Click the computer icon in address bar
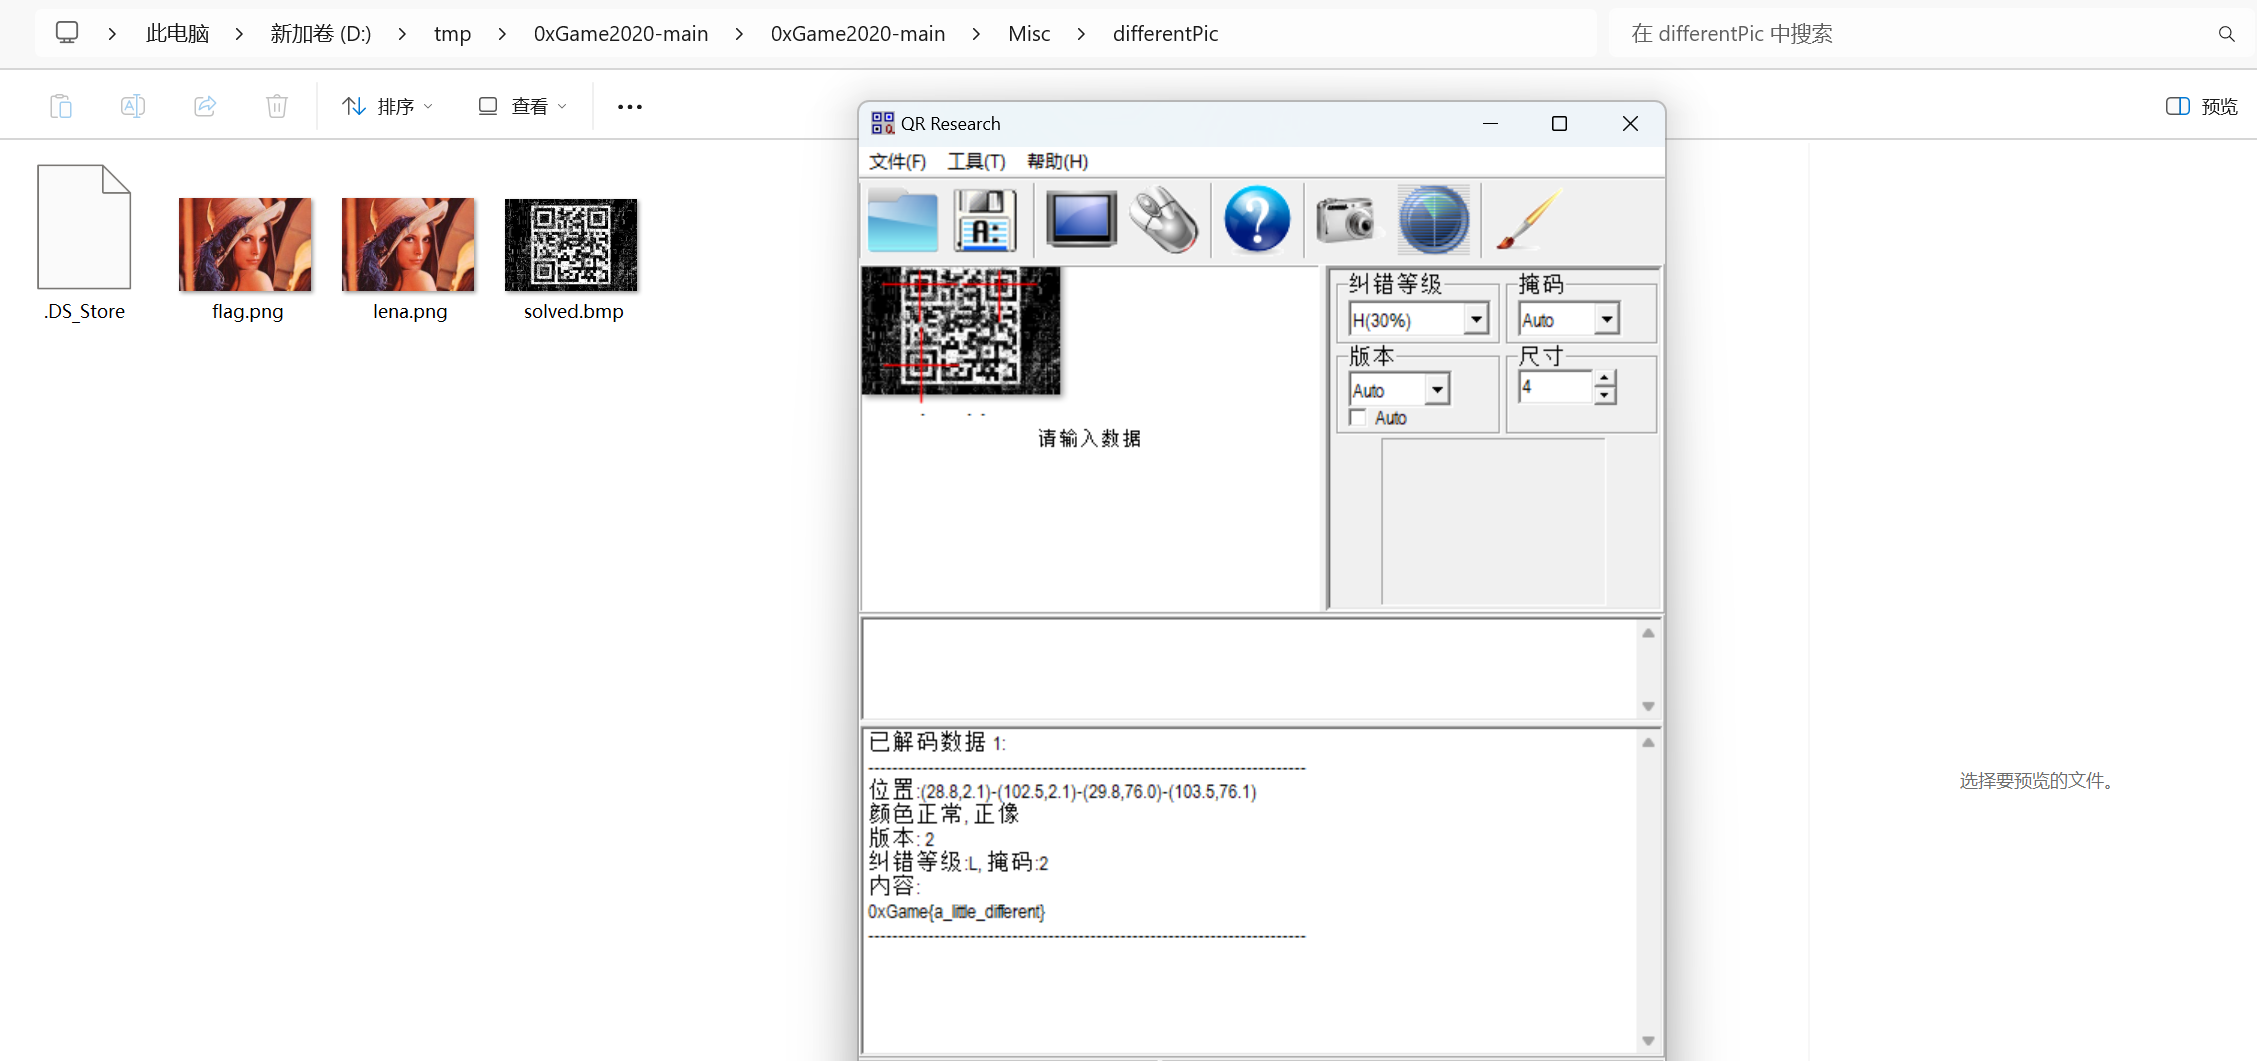The width and height of the screenshot is (2257, 1061). coord(67,33)
